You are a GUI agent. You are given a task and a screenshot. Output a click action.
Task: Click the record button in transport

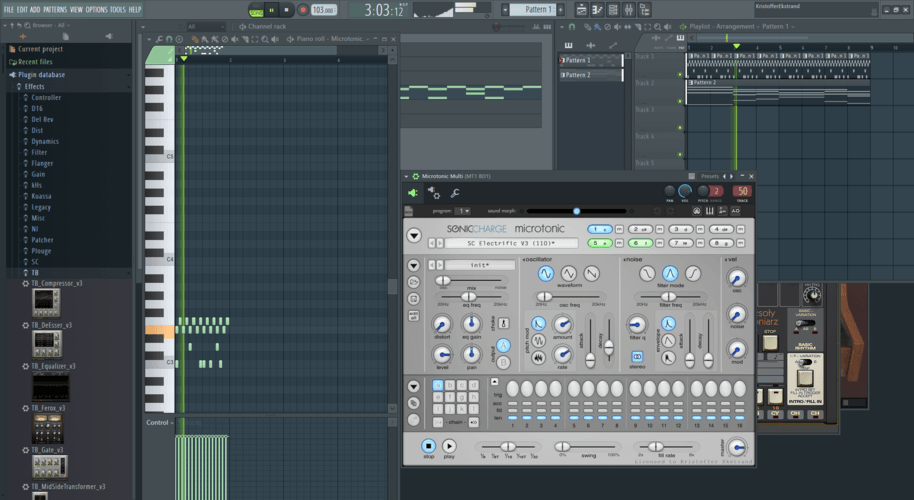point(303,10)
